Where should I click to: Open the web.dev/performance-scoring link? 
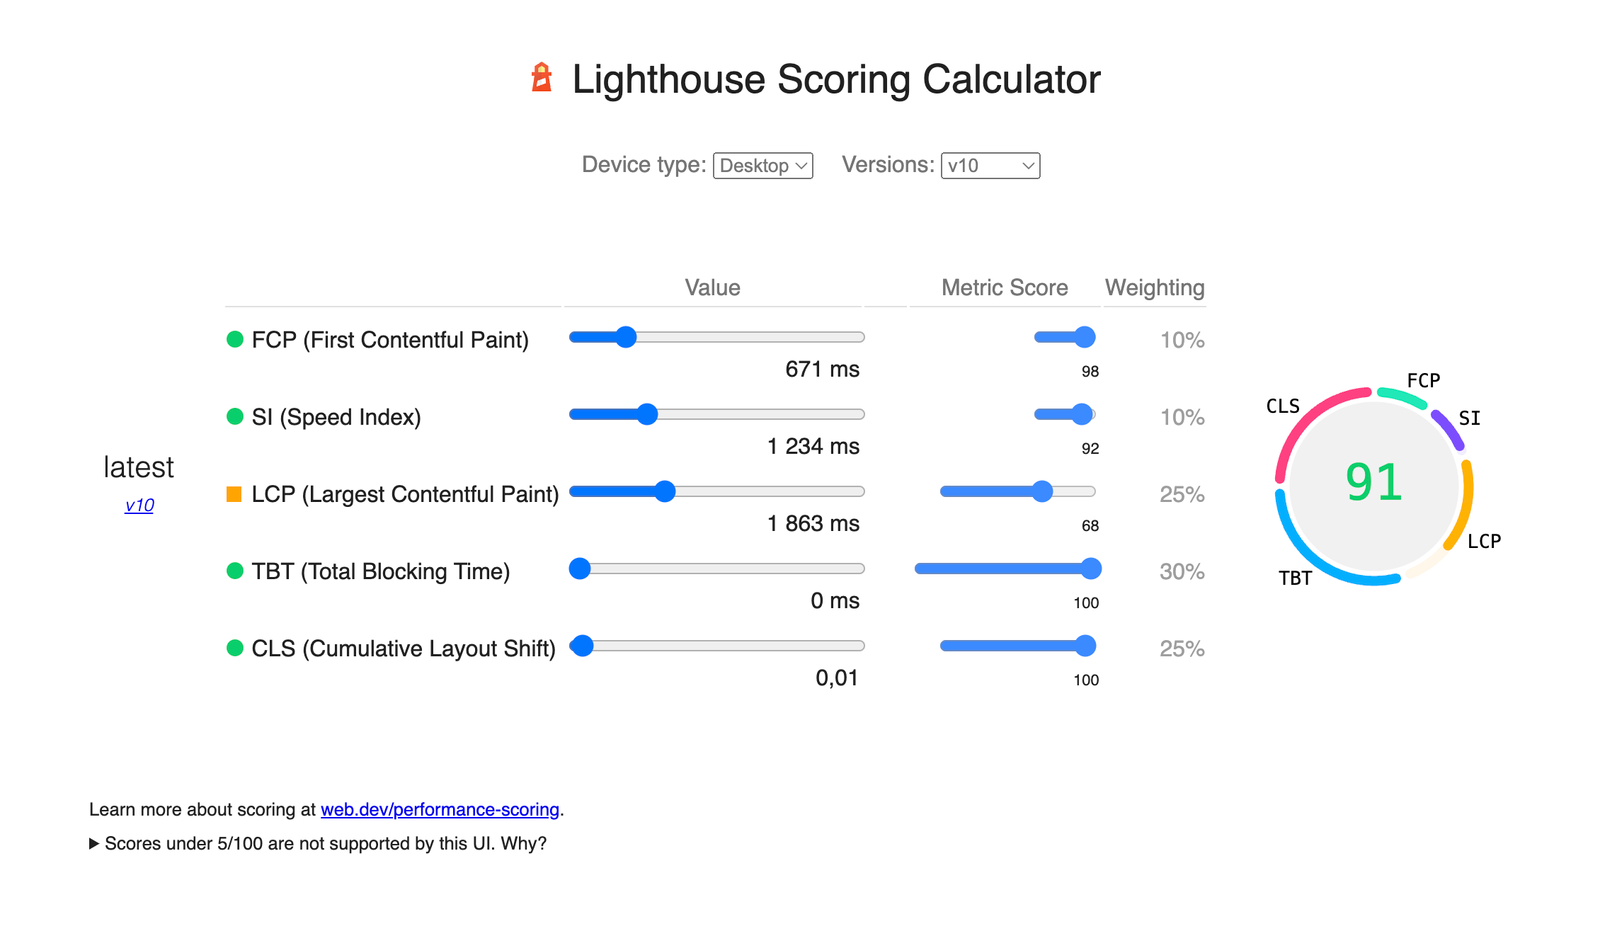tap(439, 809)
